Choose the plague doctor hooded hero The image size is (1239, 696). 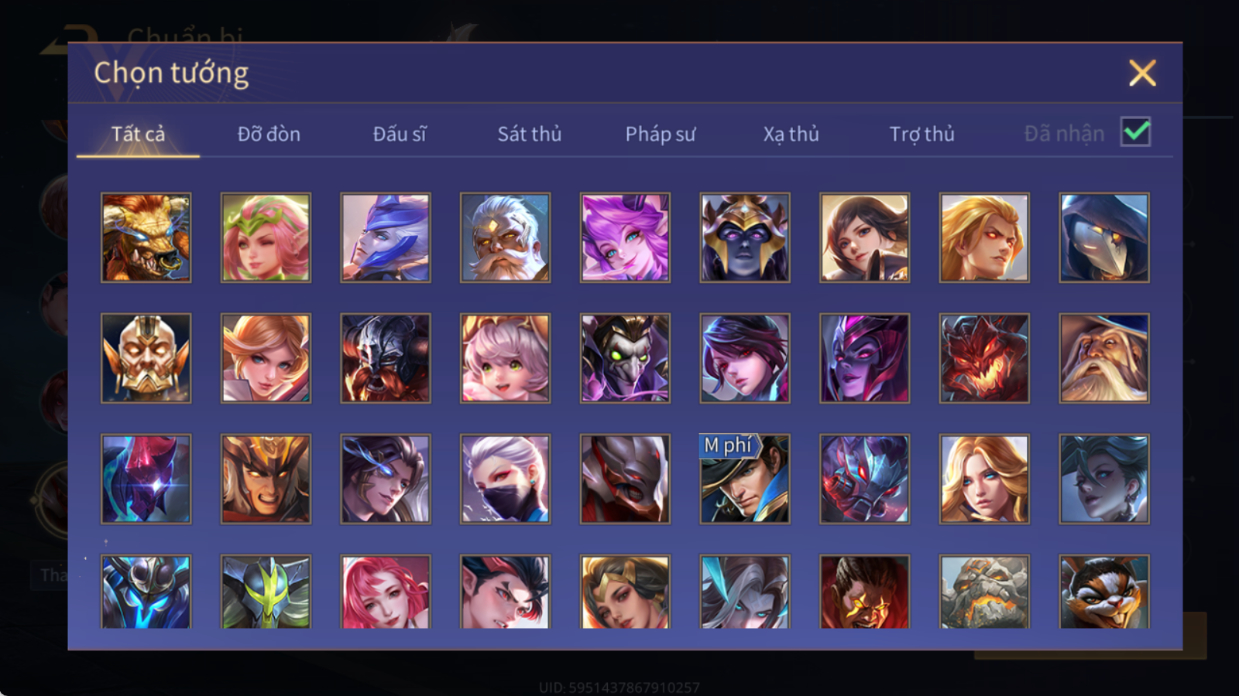[x=1104, y=238]
